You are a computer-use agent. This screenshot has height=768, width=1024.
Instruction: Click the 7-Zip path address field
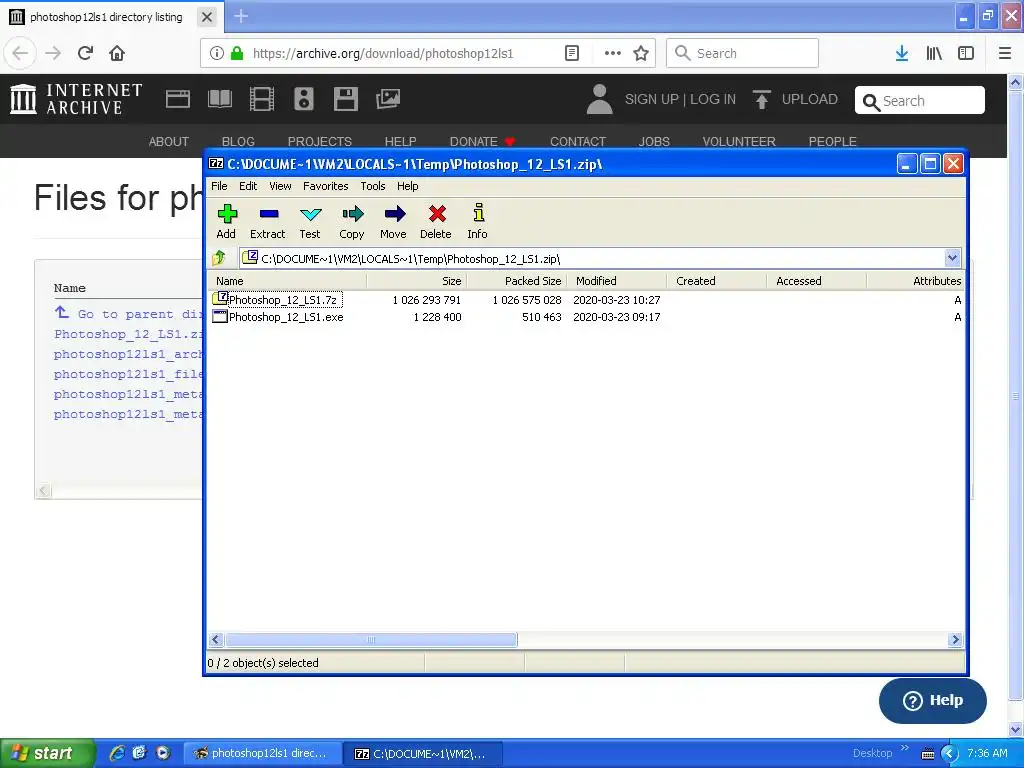[x=591, y=258]
